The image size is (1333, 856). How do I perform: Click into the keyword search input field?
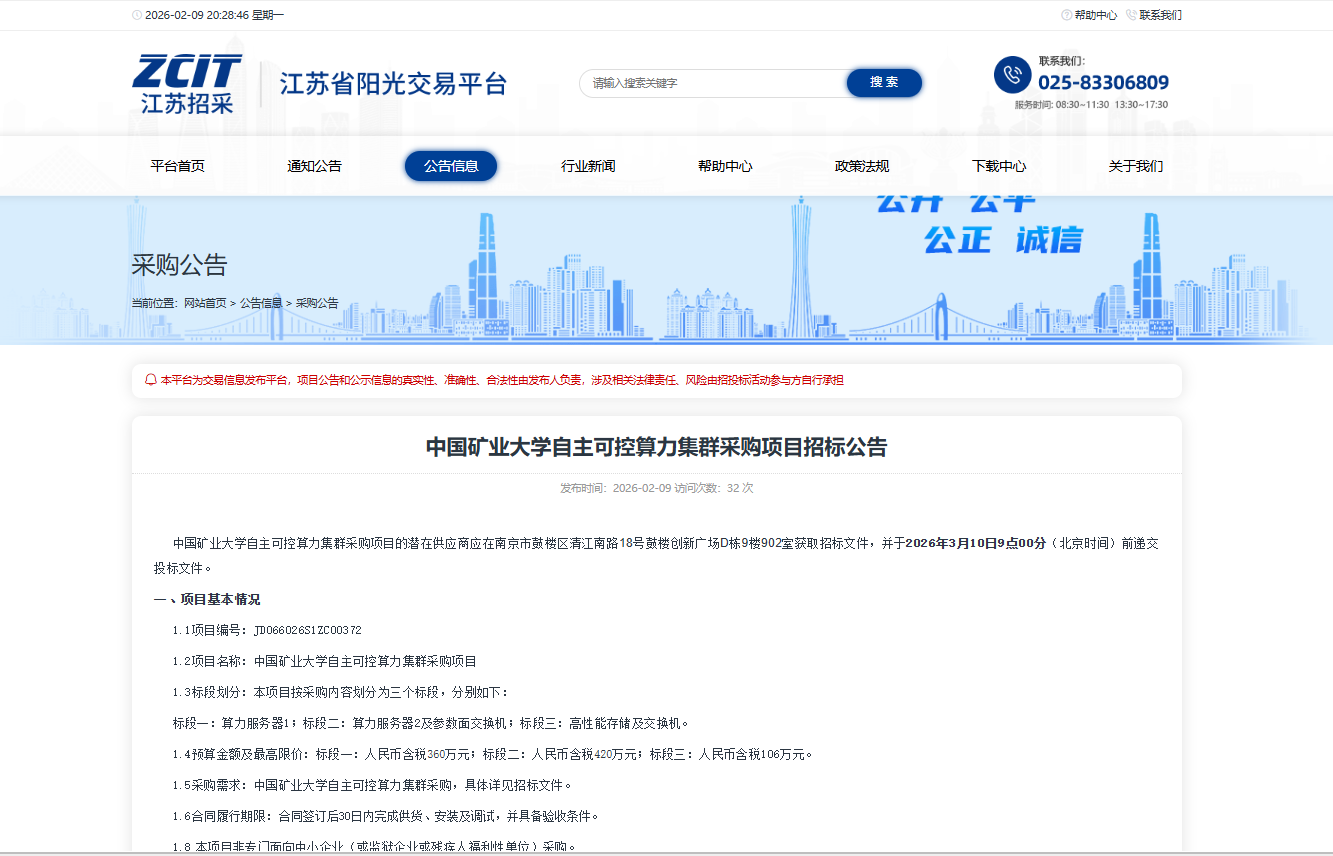(712, 83)
